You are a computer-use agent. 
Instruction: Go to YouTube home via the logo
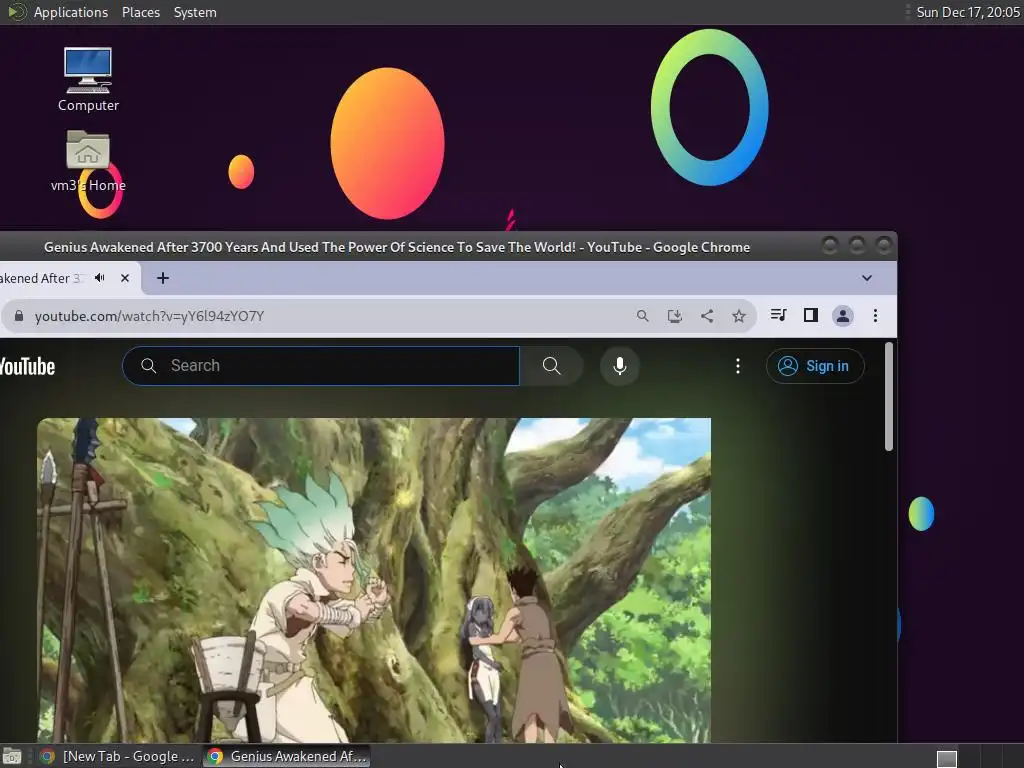pos(27,366)
